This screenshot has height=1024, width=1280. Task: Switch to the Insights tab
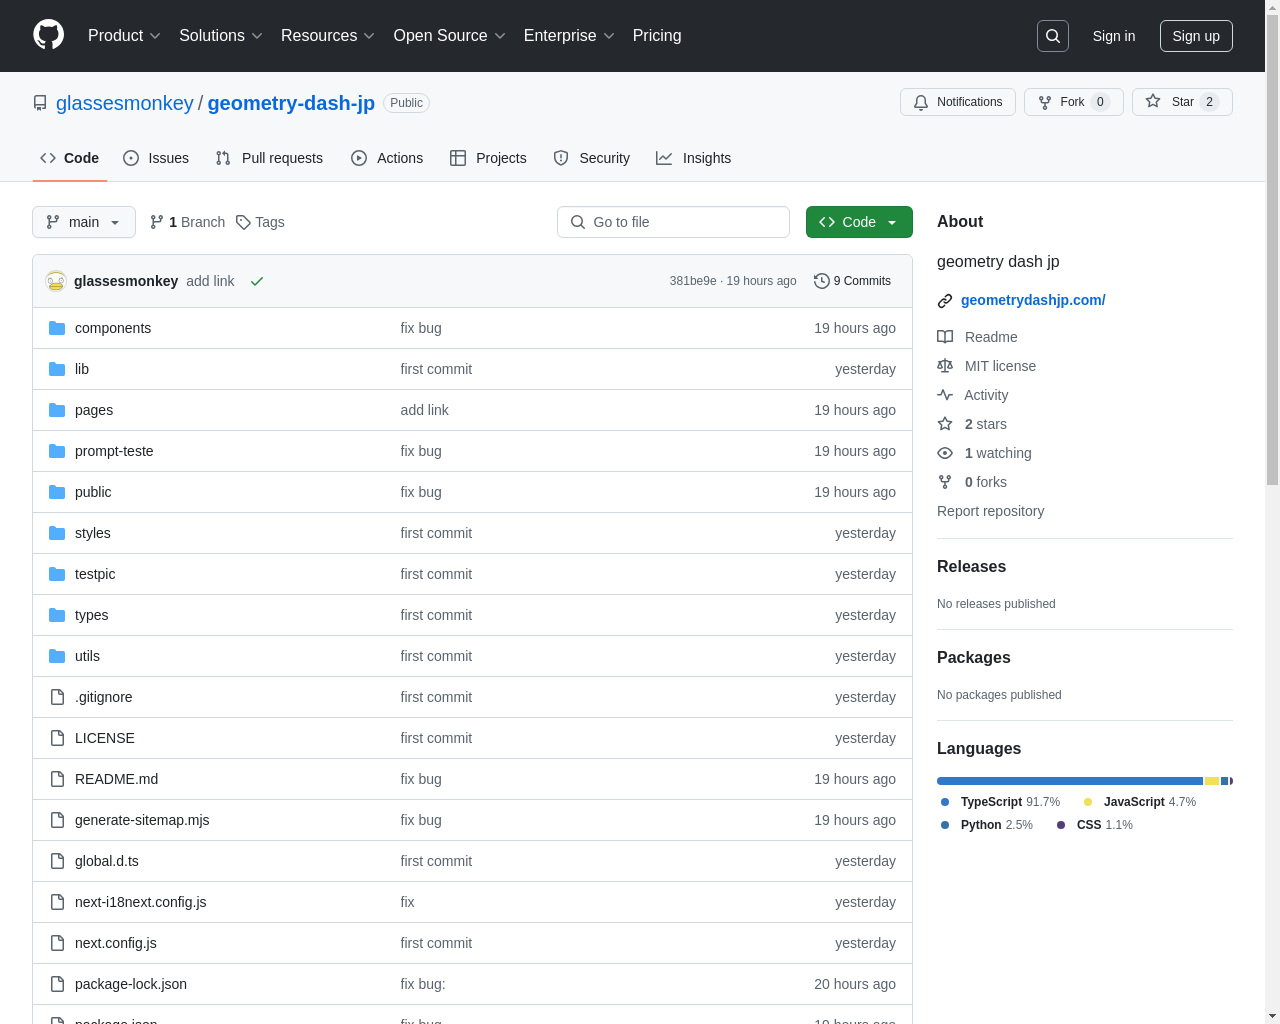tap(694, 158)
